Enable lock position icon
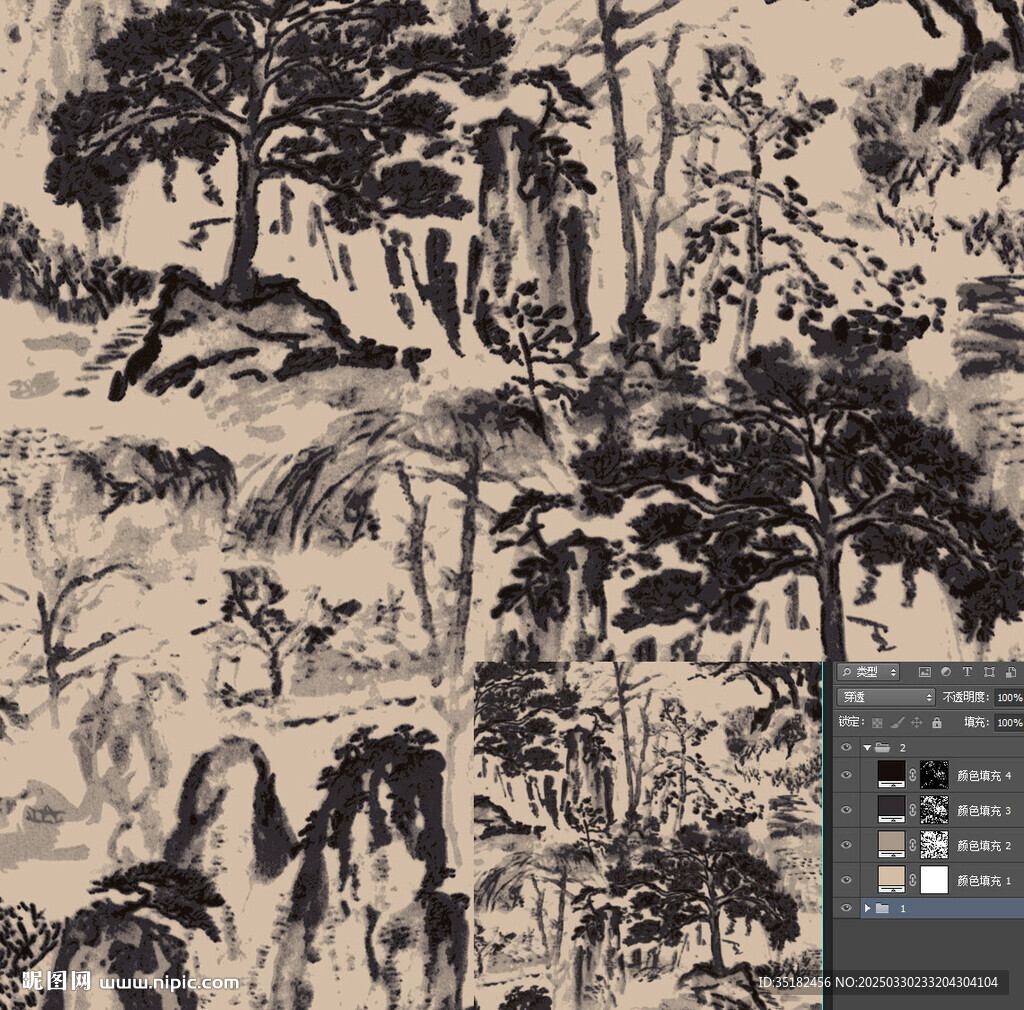This screenshot has width=1024, height=1010. (916, 722)
